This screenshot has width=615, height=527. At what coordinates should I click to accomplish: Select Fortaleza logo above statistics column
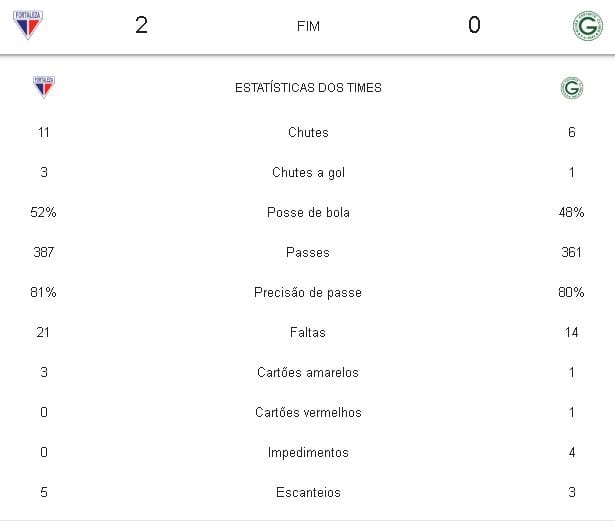[43, 87]
